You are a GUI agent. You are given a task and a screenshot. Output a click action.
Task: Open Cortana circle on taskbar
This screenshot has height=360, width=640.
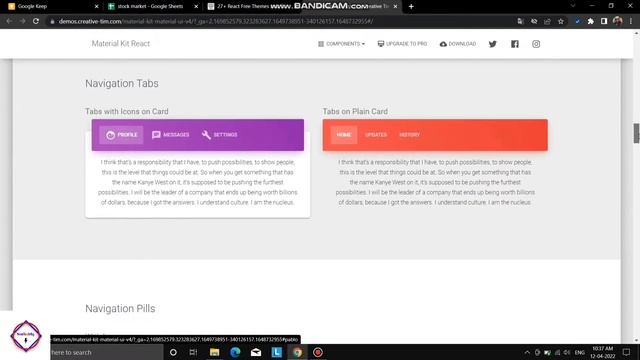click(x=173, y=352)
